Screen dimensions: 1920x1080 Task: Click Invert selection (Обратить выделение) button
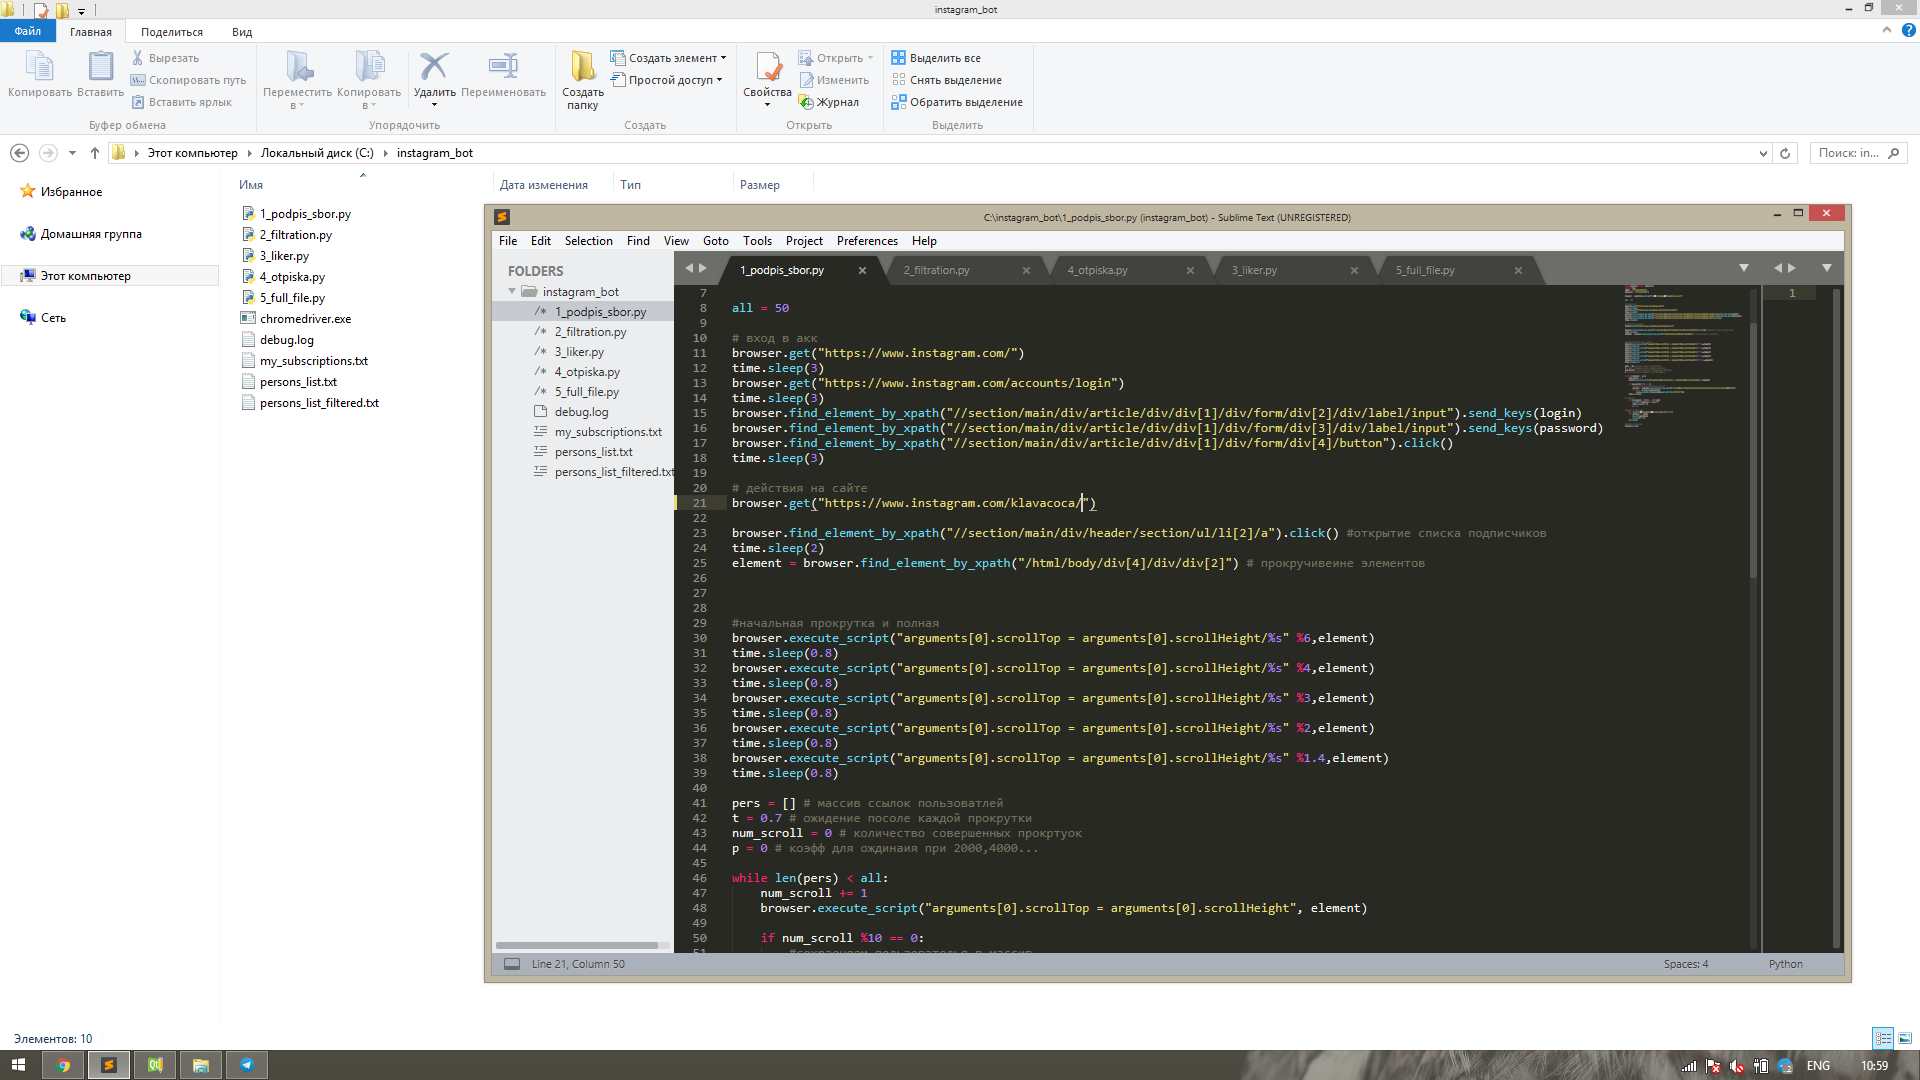click(x=957, y=102)
